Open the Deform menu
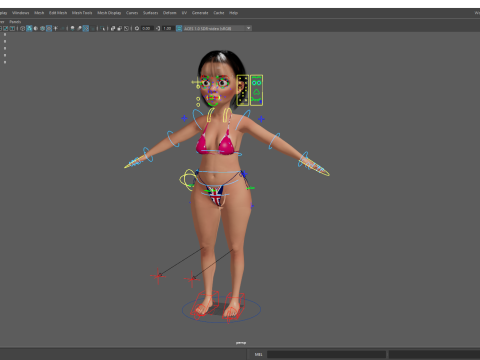The image size is (480, 360). coord(169,13)
